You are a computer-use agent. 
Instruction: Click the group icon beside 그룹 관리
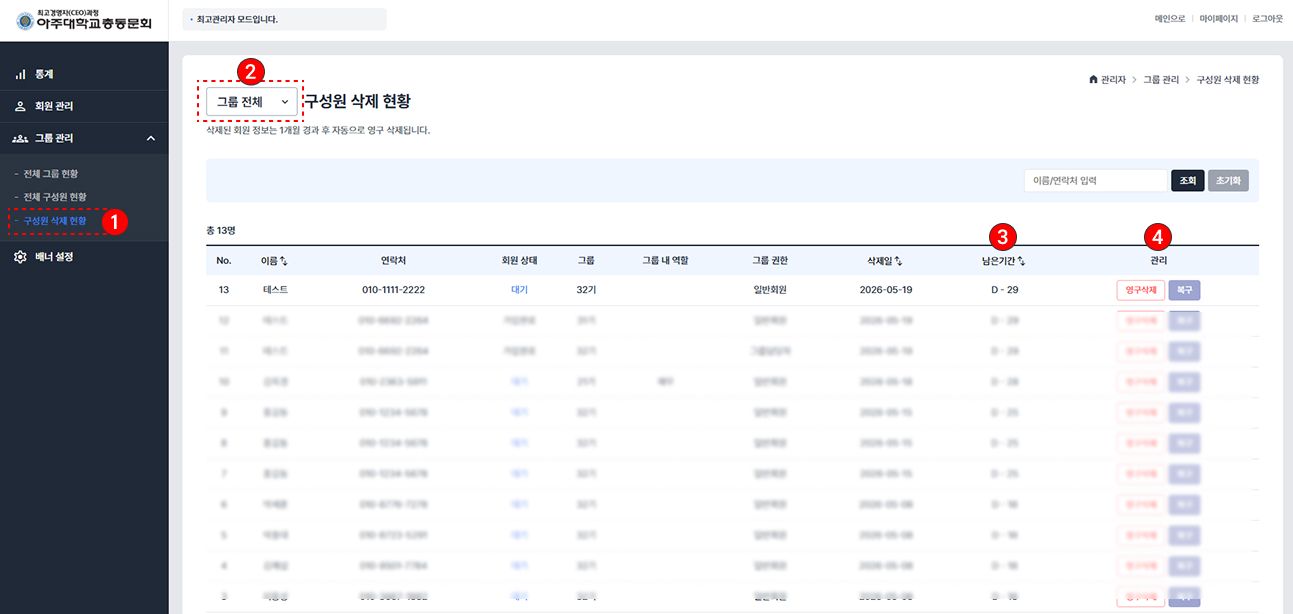(x=20, y=138)
